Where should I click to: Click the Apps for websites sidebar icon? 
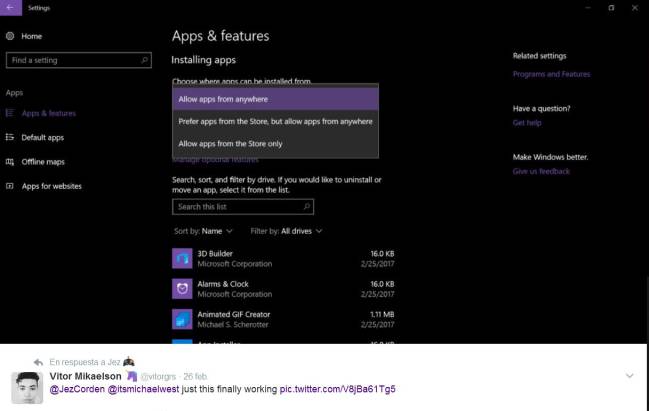(10, 186)
